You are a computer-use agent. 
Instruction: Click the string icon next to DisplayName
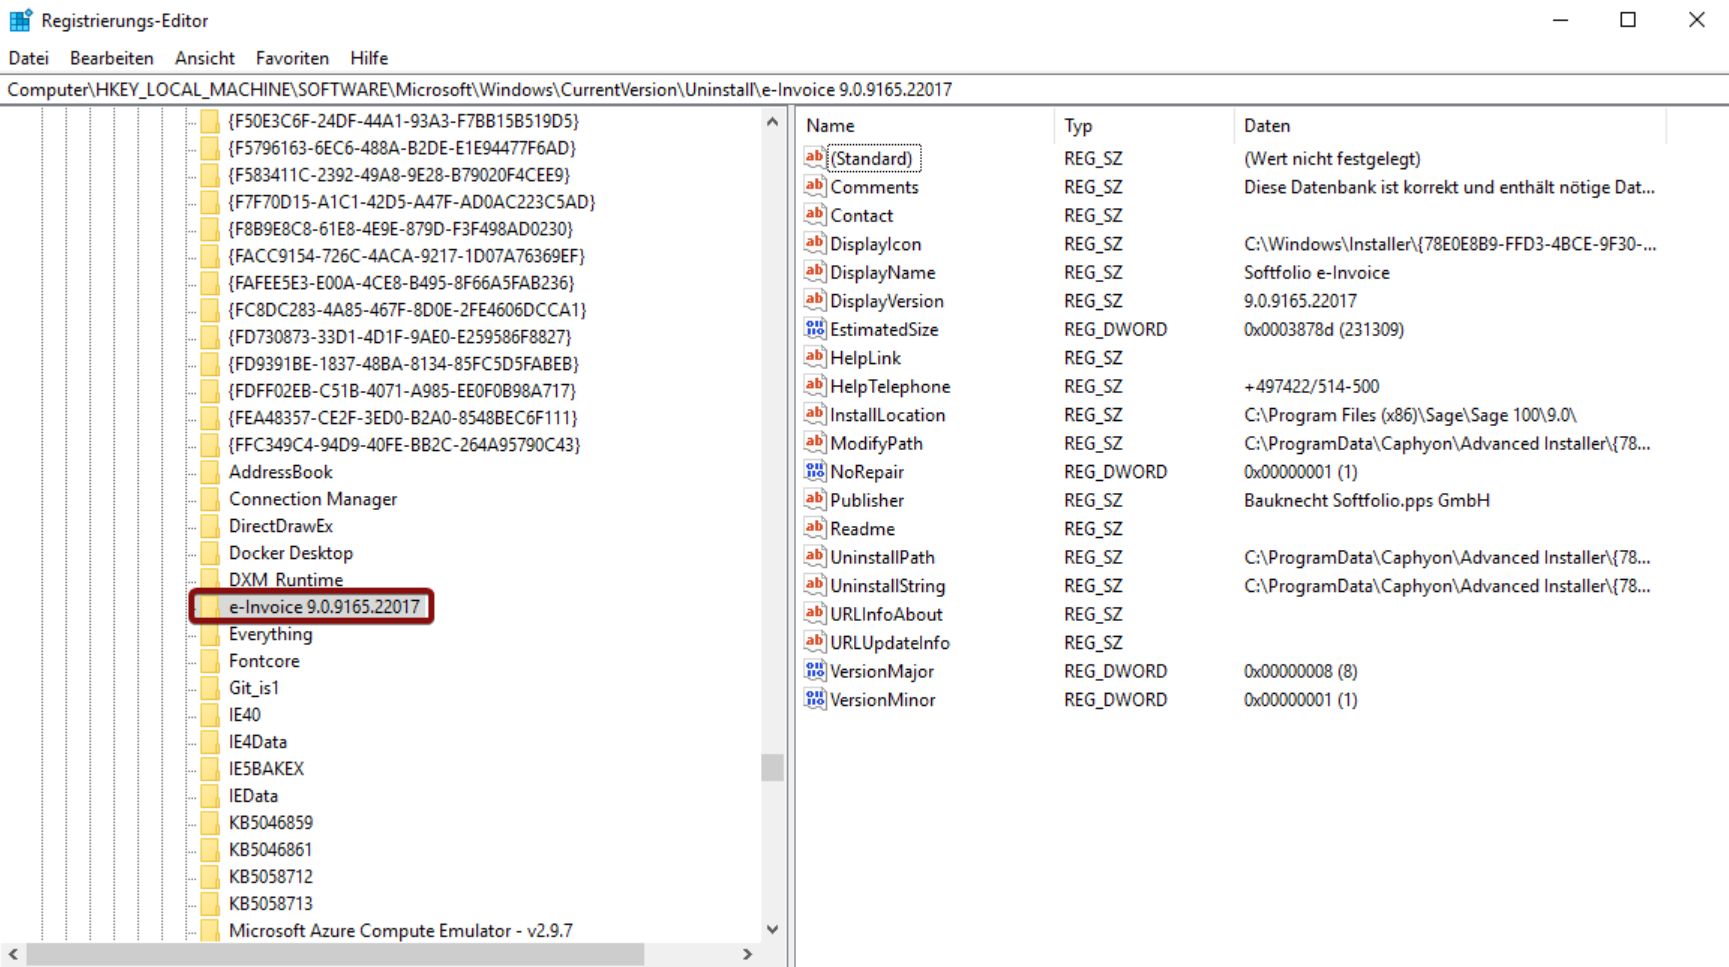point(815,272)
